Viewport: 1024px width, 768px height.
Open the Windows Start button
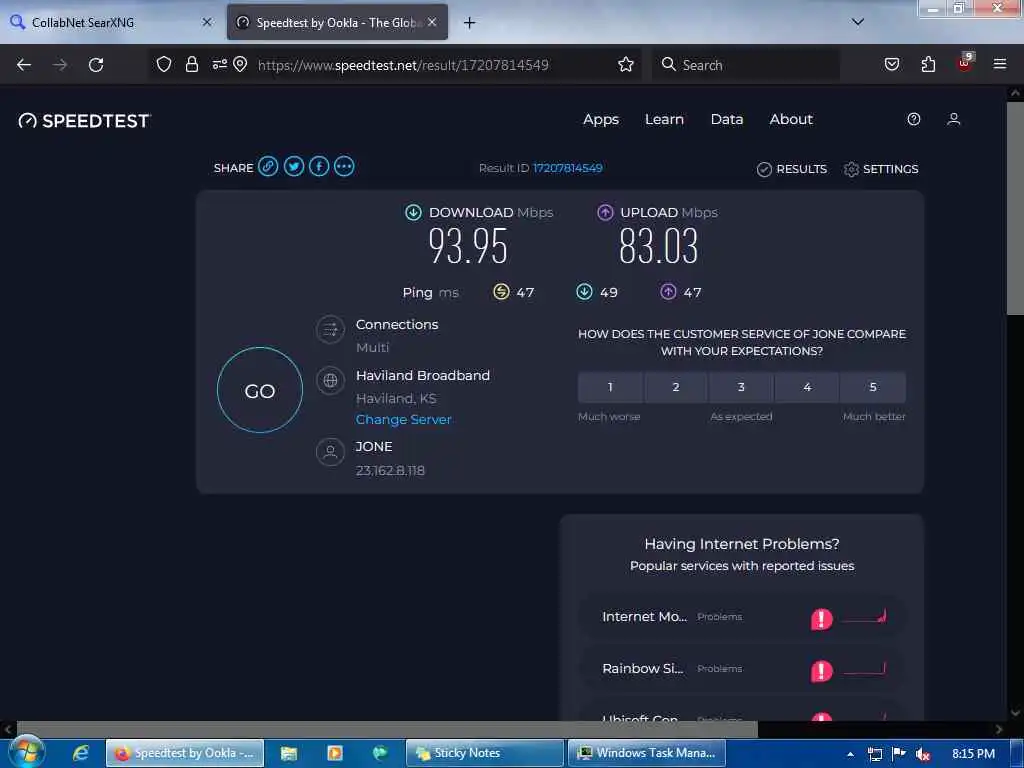[x=25, y=753]
